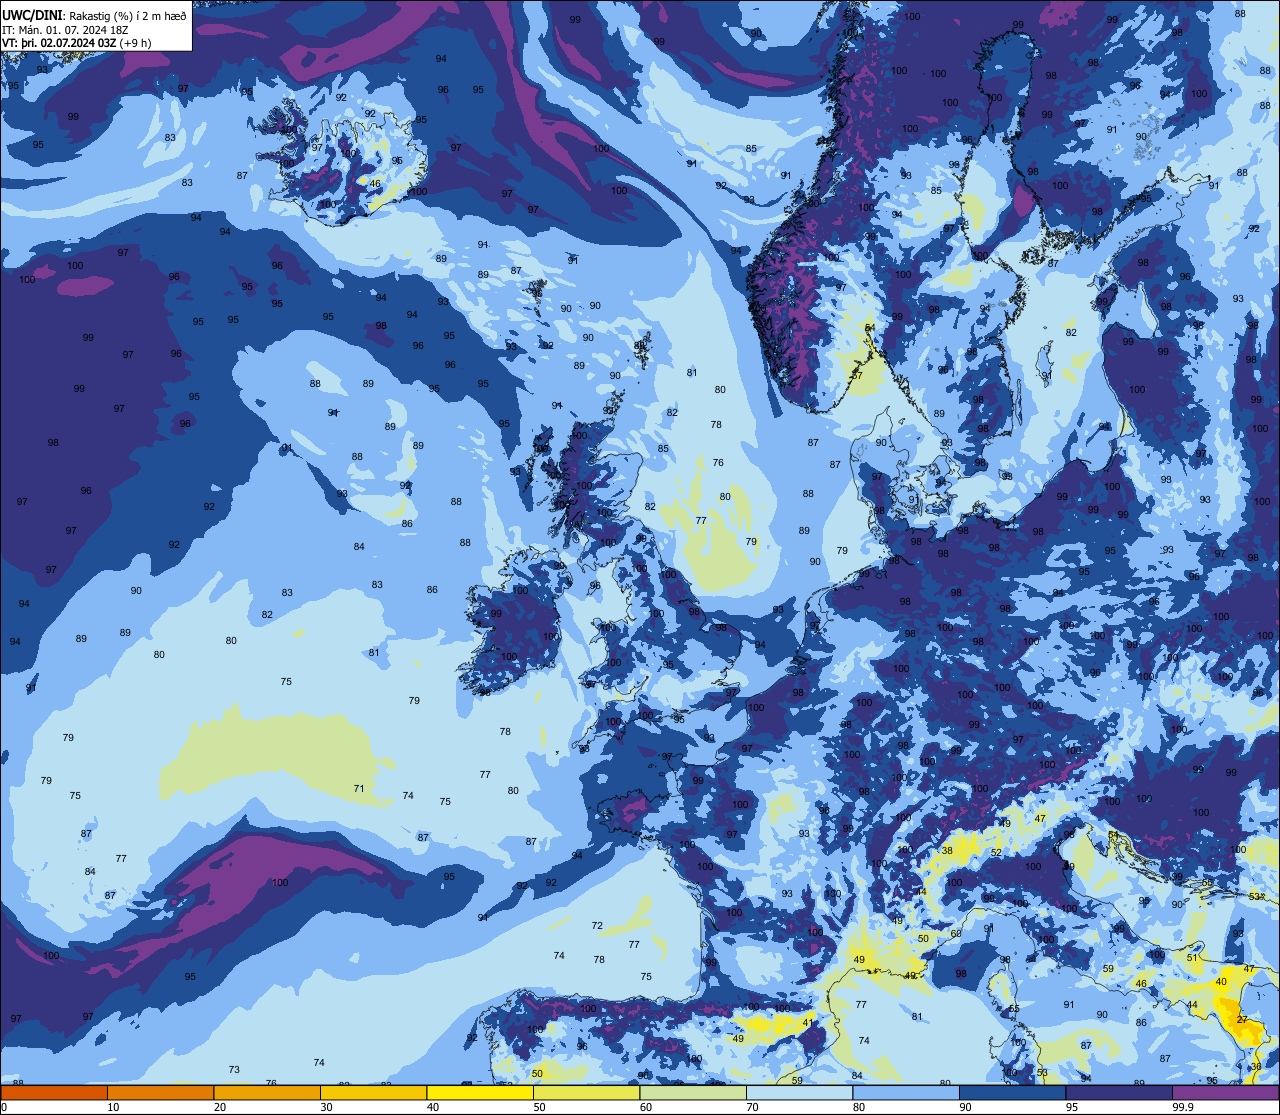Click the value '57' over southern Norway
Viewport: 1280px width, 1115px height.
coord(857,376)
